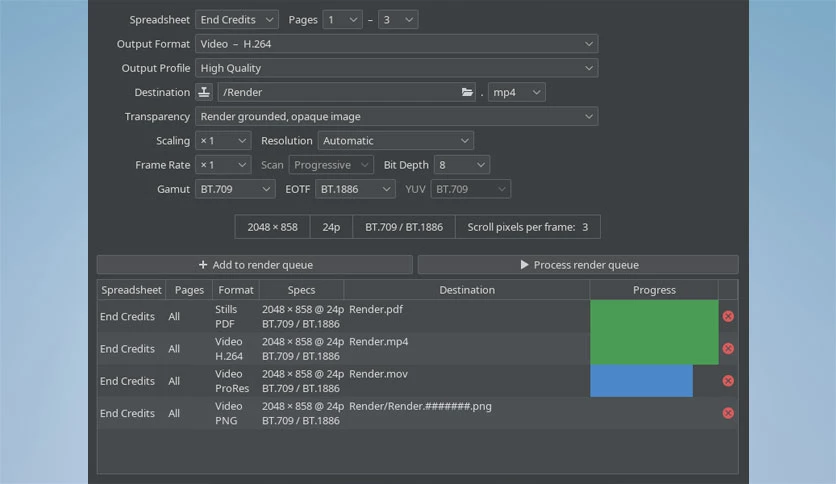Click the 2048 × 858 resolution summary box
This screenshot has height=484, width=836.
(272, 227)
